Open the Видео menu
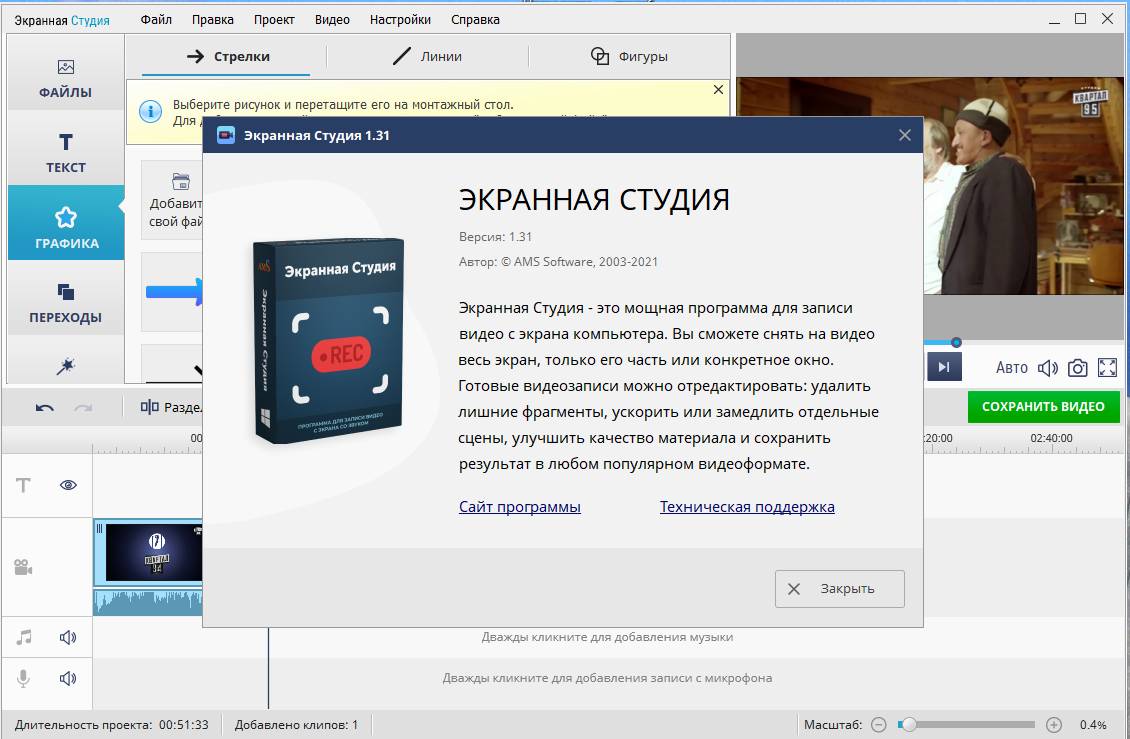Image resolution: width=1130 pixels, height=739 pixels. 332,19
